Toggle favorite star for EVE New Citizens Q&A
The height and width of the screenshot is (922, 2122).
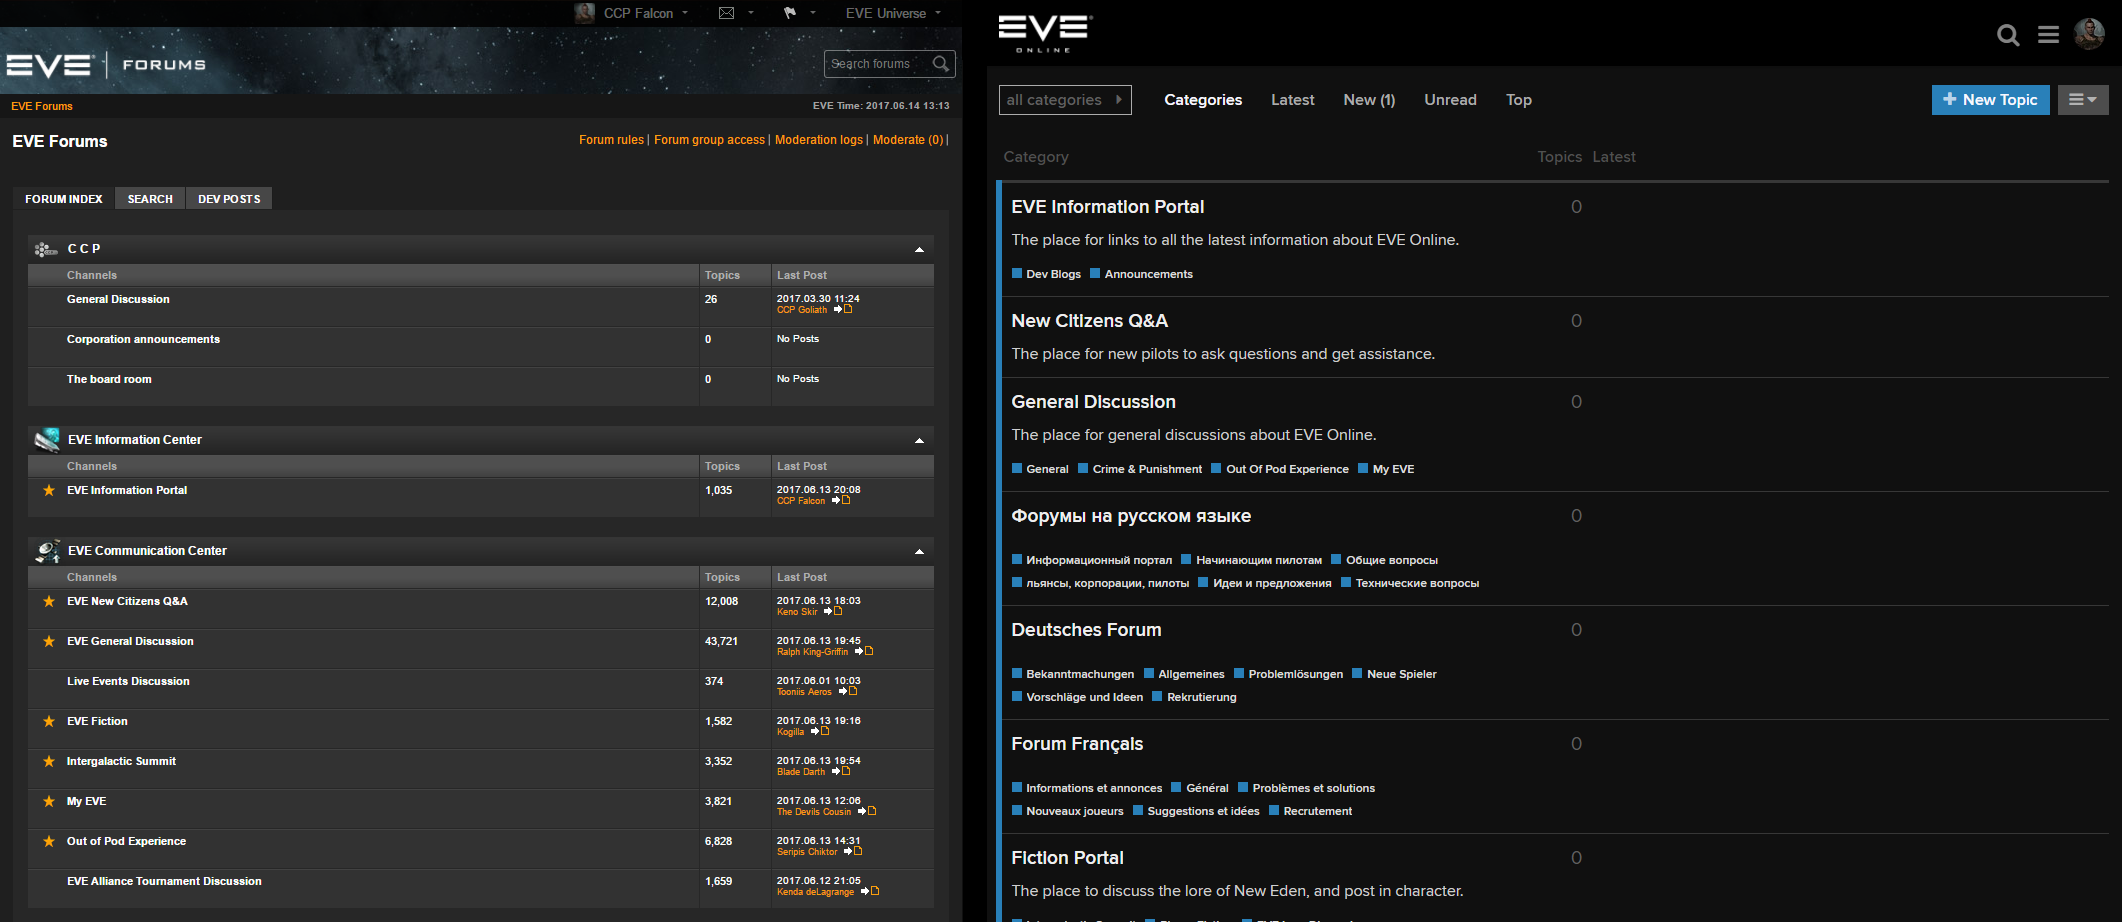(49, 601)
